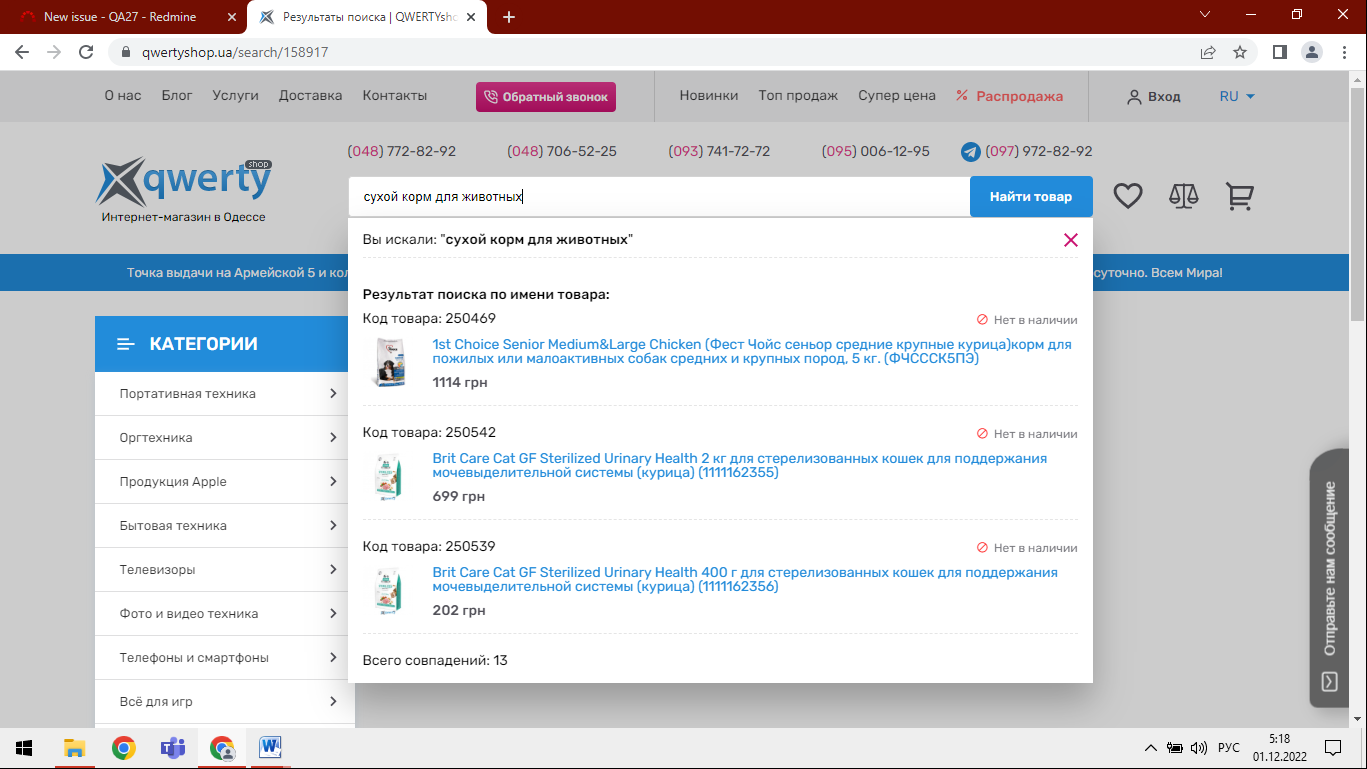The width and height of the screenshot is (1367, 769).
Task: Open Brit Care Cat Urinary Health 2 кг link
Action: [x=740, y=465]
